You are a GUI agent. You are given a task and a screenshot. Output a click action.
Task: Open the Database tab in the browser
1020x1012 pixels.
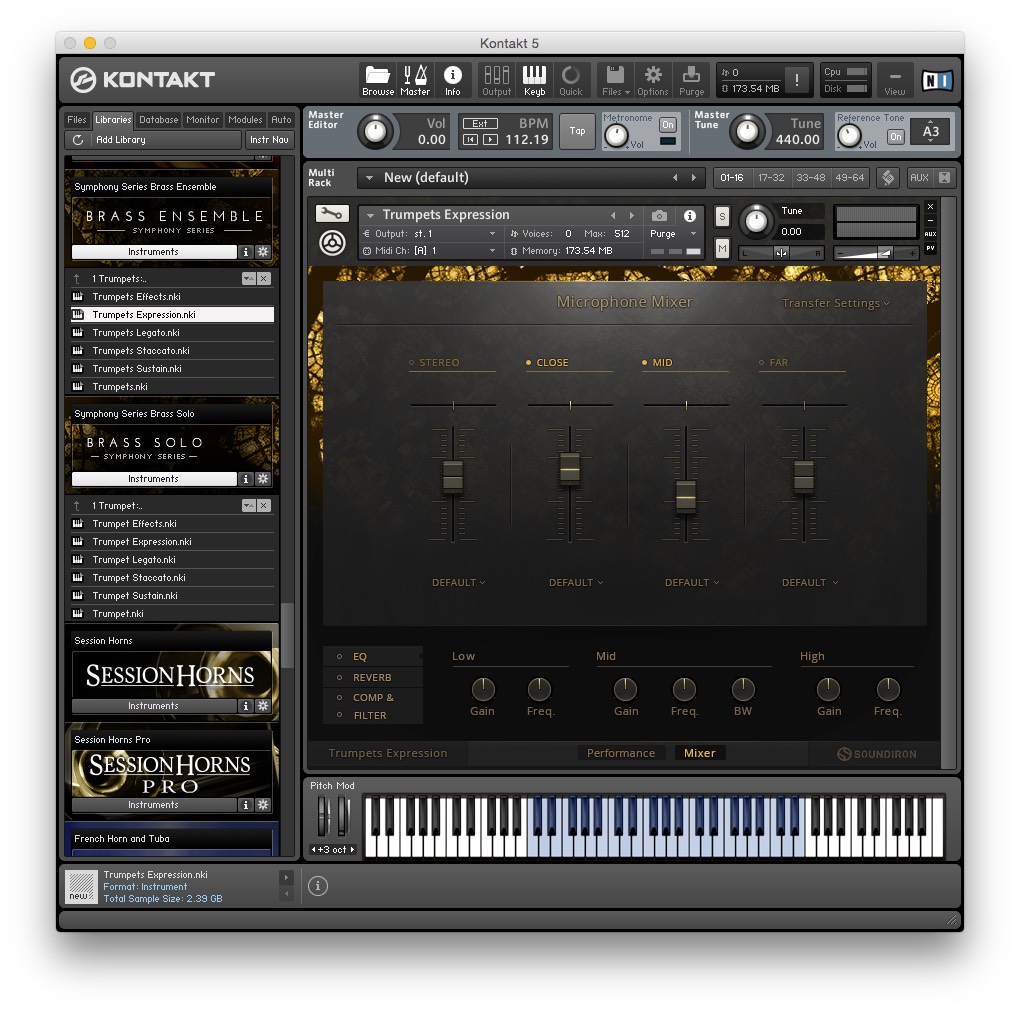tap(158, 119)
